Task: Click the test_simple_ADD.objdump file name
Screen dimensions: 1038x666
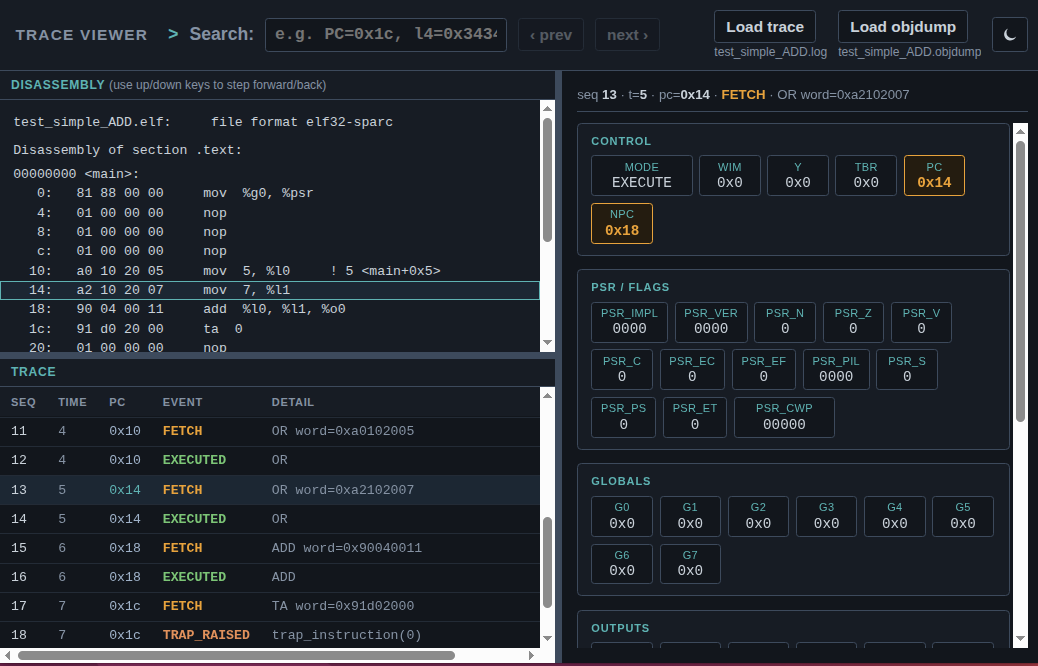Action: 910,52
